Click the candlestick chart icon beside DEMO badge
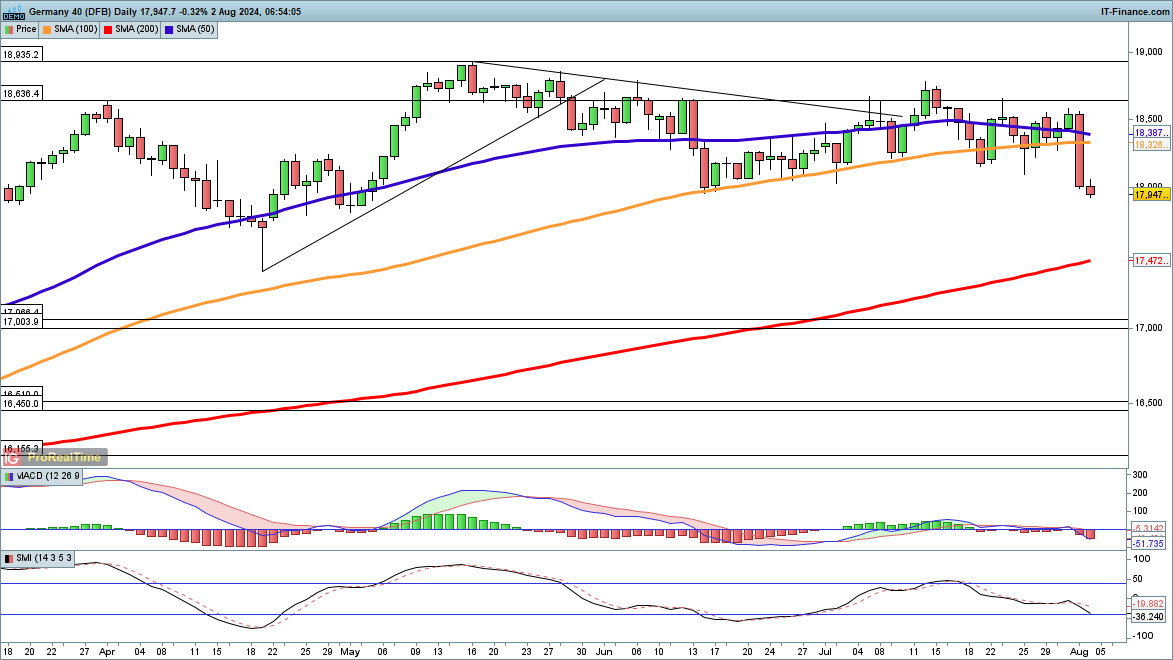 15,8
